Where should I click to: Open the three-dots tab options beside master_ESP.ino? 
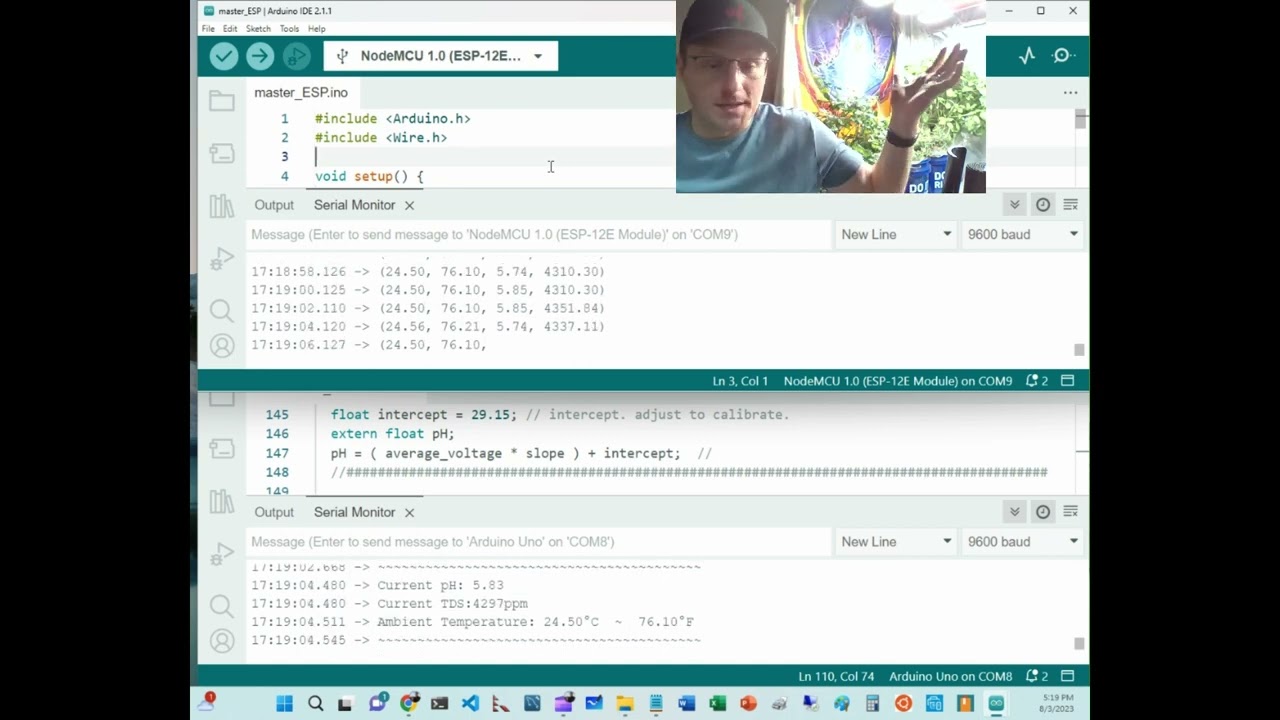[1070, 92]
